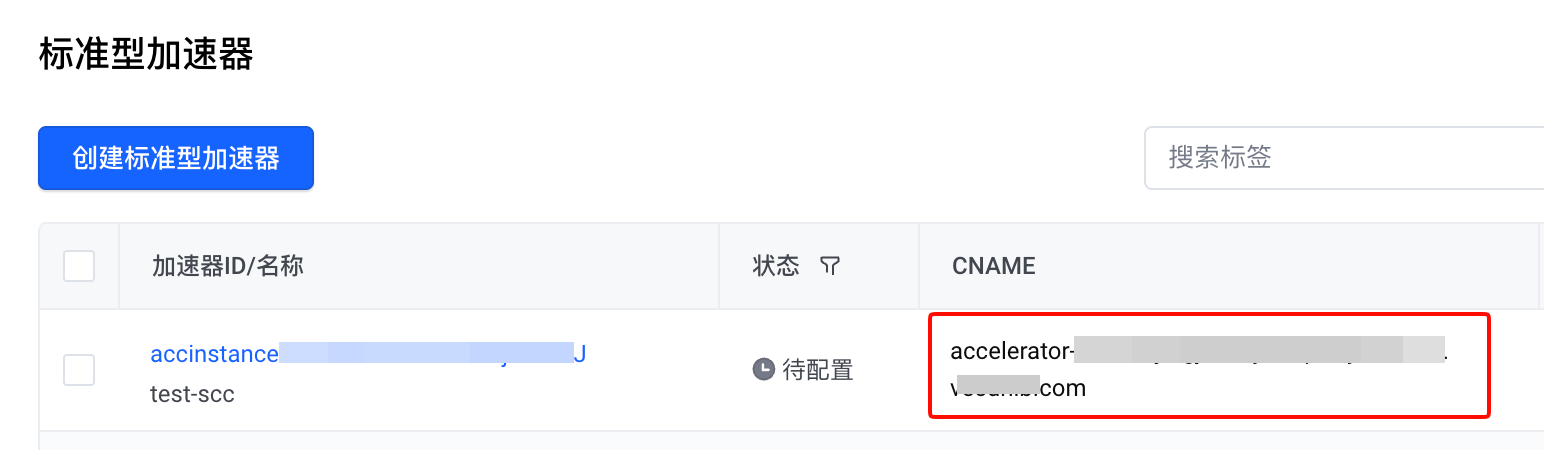Select the 待配置 status text
The width and height of the screenshot is (1544, 450).
817,370
